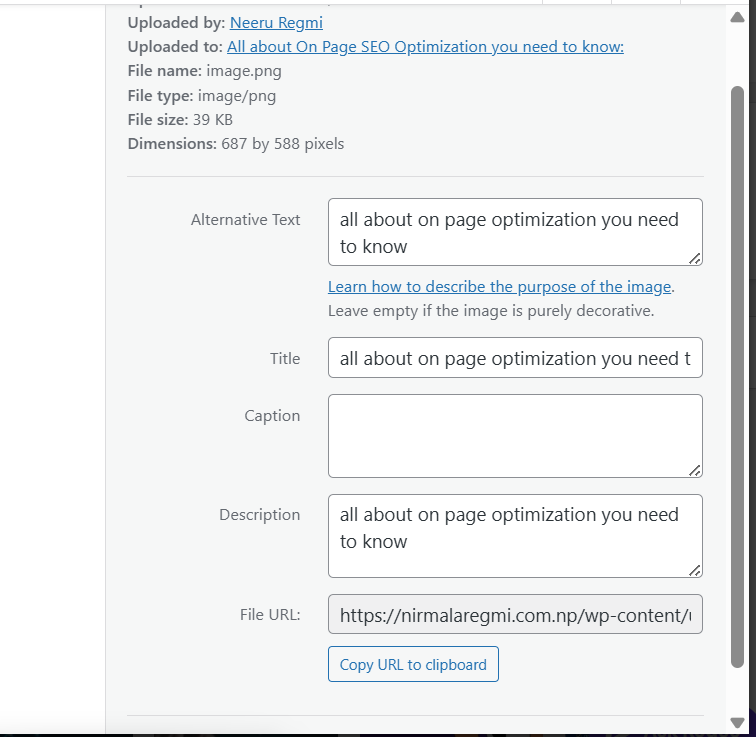Select the empty Caption textarea
Image resolution: width=756 pixels, height=737 pixels.
pyautogui.click(x=515, y=435)
